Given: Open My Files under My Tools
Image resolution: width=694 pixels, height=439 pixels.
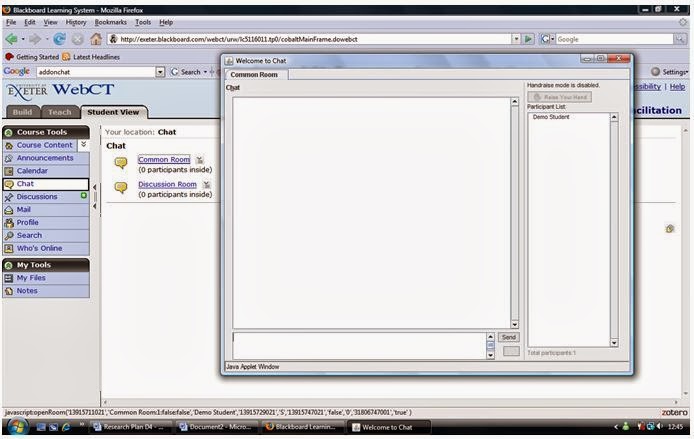Looking at the screenshot, I should 31,277.
